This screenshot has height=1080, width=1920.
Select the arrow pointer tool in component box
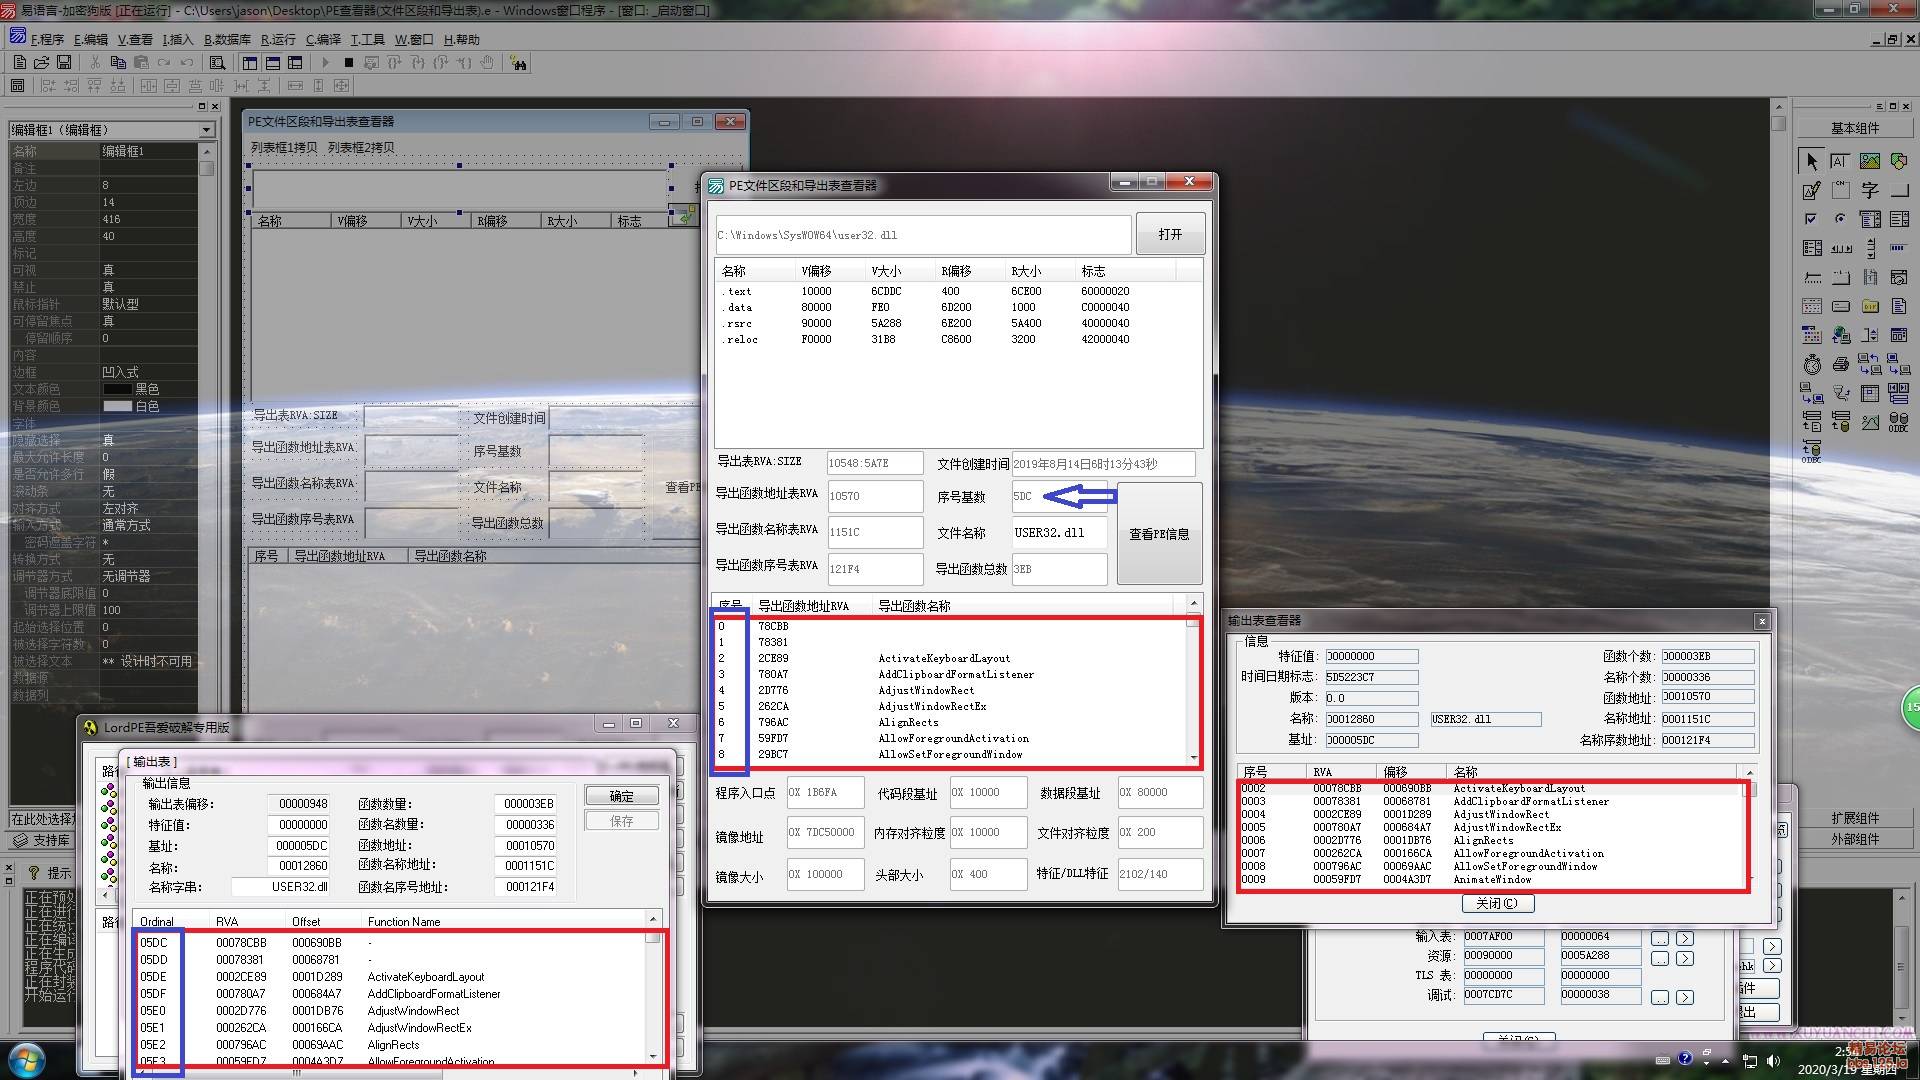coord(1811,161)
